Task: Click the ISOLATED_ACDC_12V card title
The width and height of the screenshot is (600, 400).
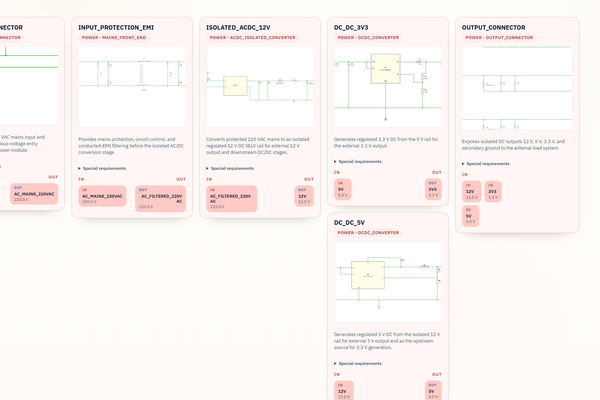Action: pos(238,28)
